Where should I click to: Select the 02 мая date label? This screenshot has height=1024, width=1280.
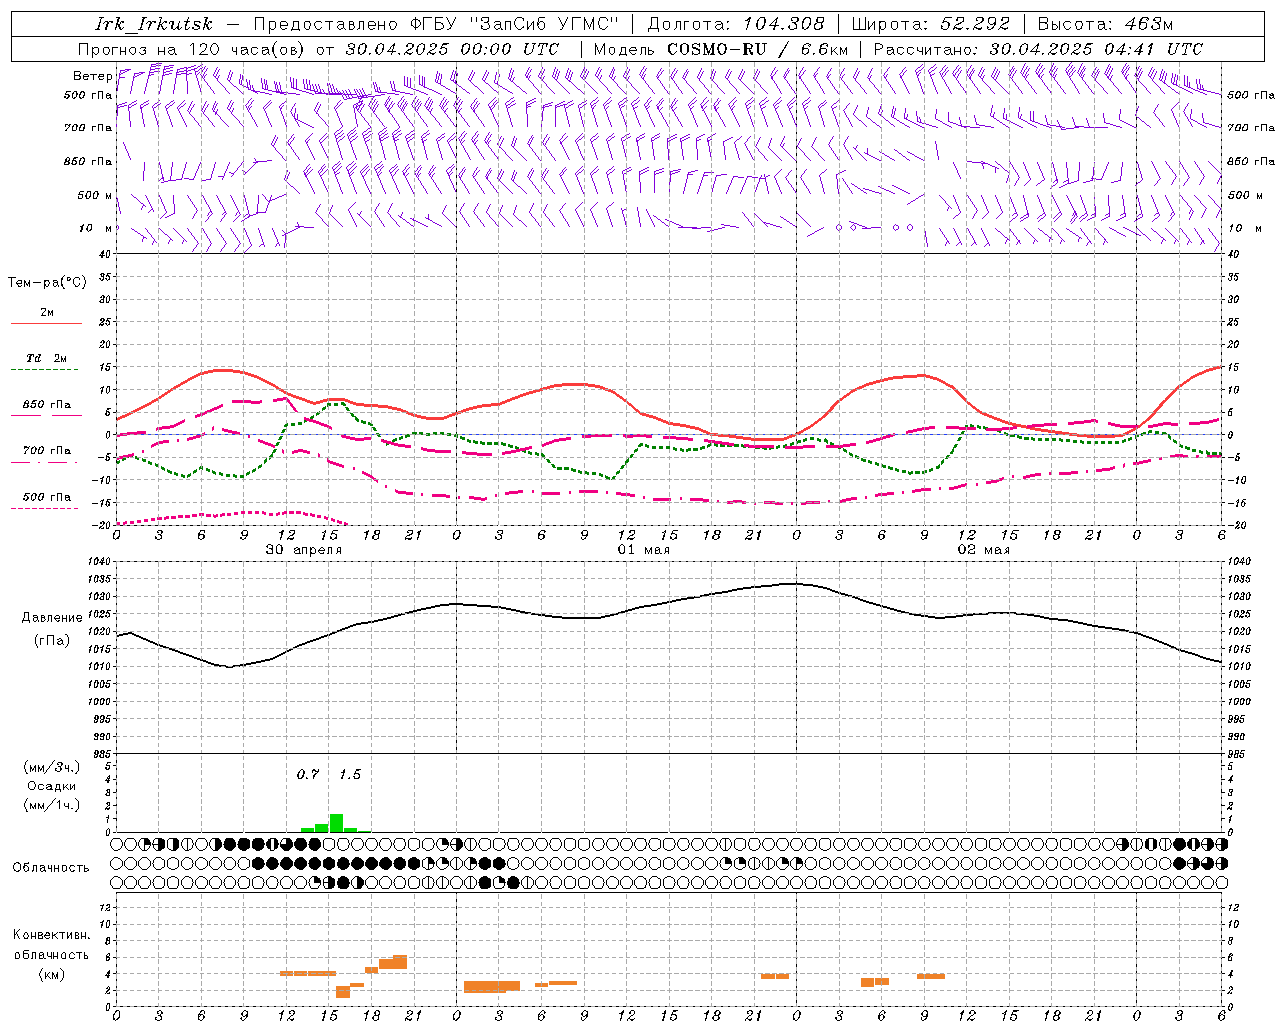(x=984, y=550)
